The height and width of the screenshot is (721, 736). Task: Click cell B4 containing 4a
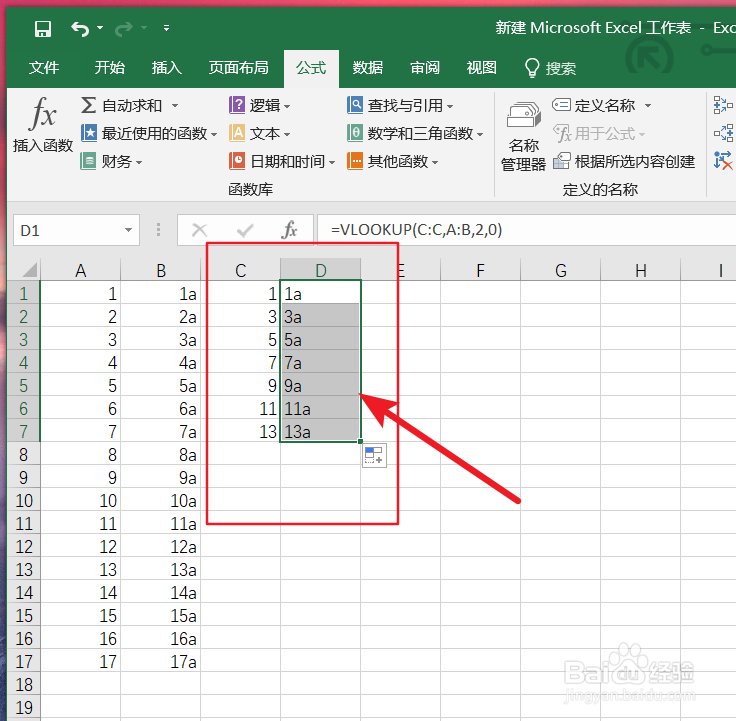coord(161,362)
